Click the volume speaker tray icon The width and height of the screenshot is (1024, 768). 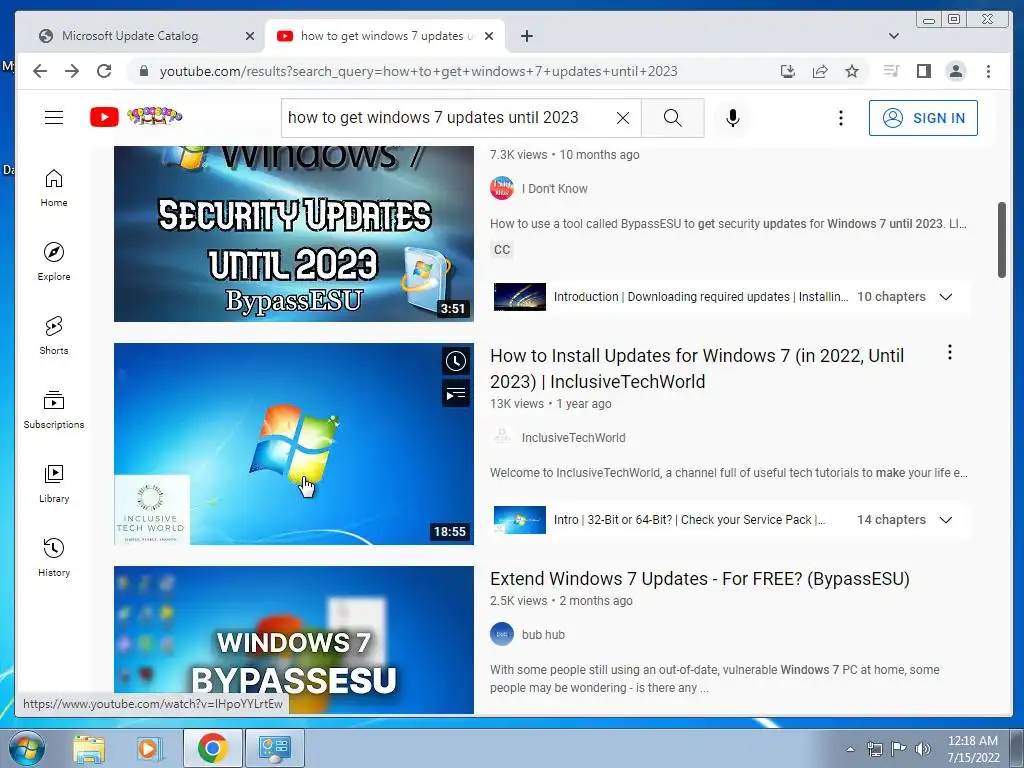pos(922,749)
